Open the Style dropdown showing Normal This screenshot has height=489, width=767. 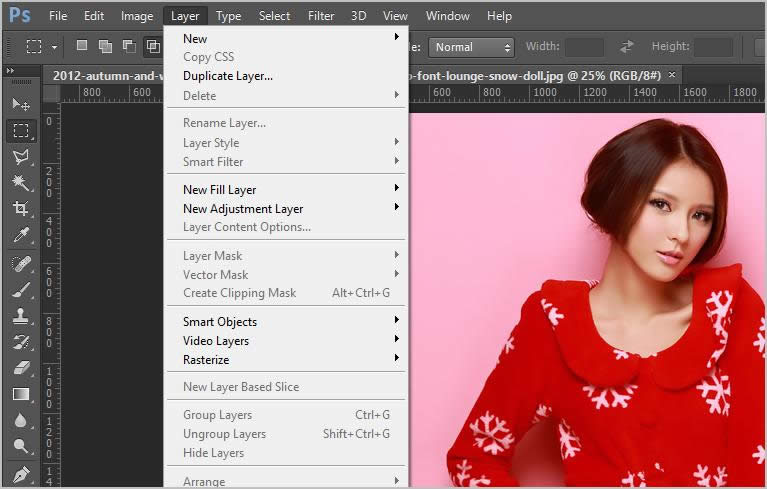(x=471, y=47)
